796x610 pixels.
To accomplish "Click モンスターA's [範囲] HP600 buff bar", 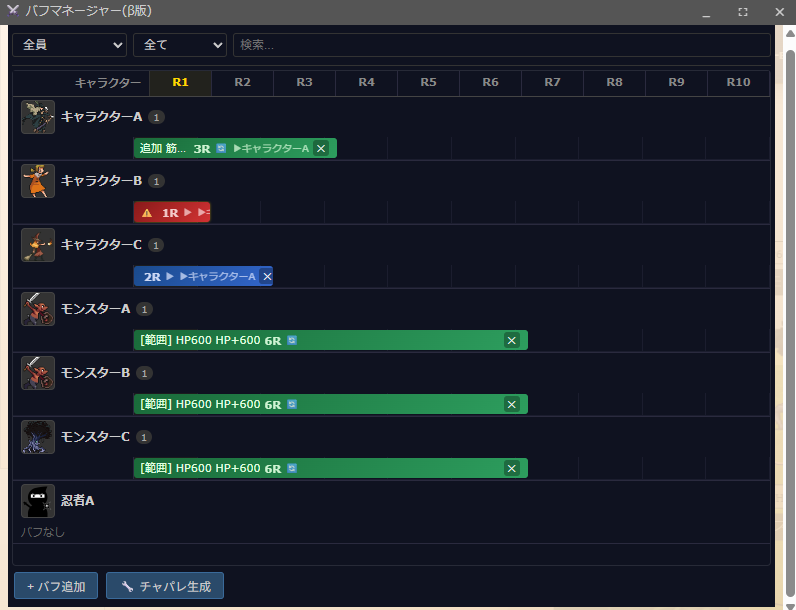I will coord(330,341).
